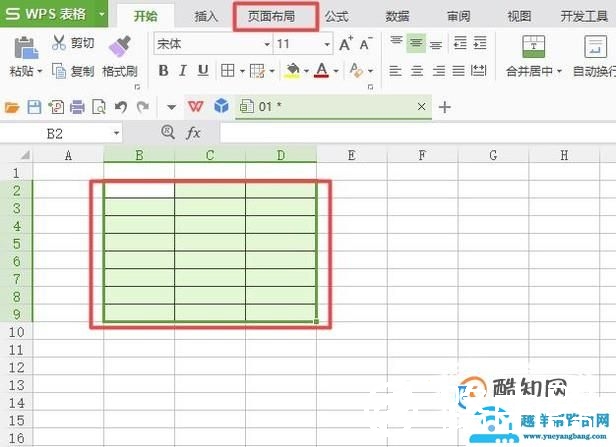The height and width of the screenshot is (447, 616).
Task: Click the clear format eraser icon
Action: tap(356, 70)
